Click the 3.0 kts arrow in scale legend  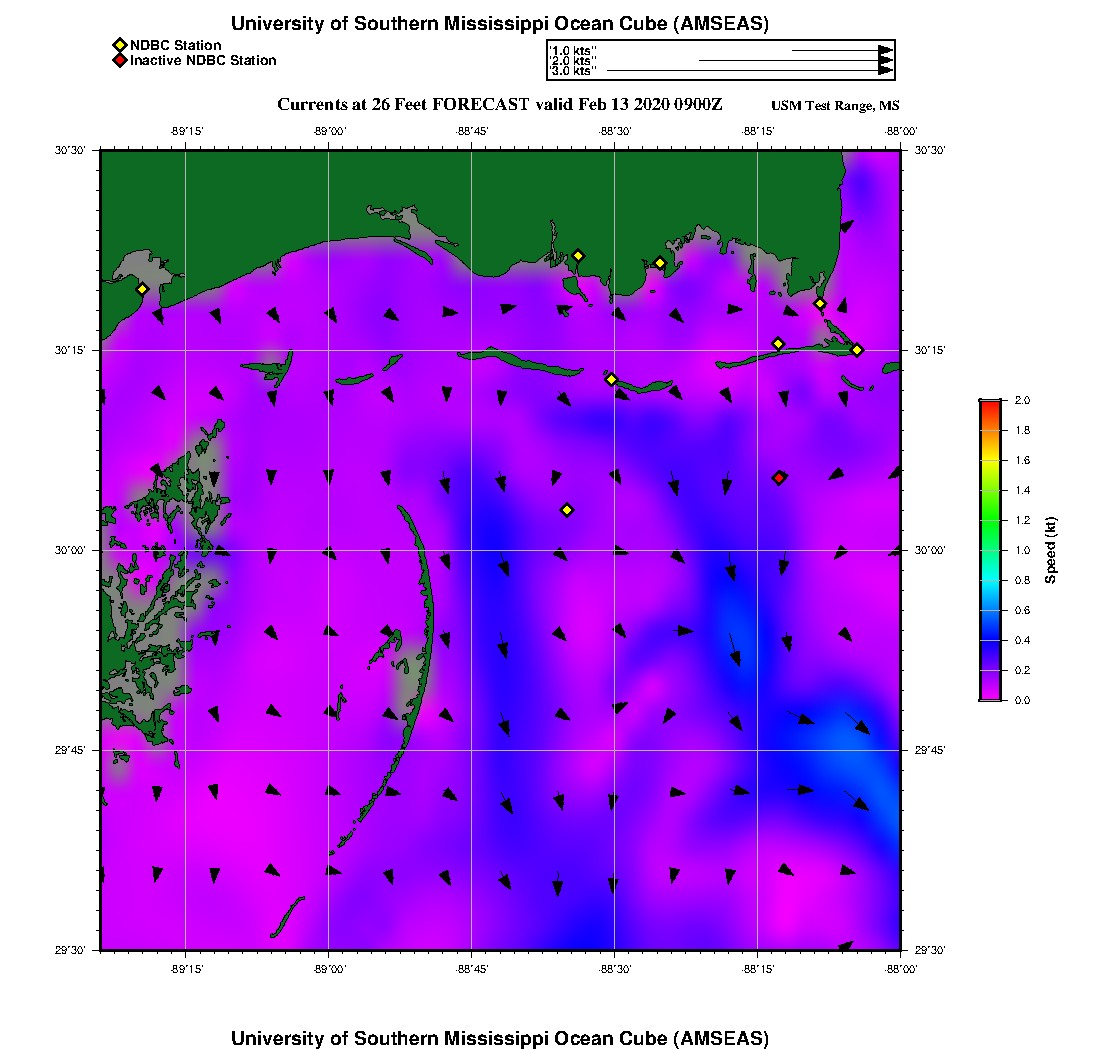point(749,71)
